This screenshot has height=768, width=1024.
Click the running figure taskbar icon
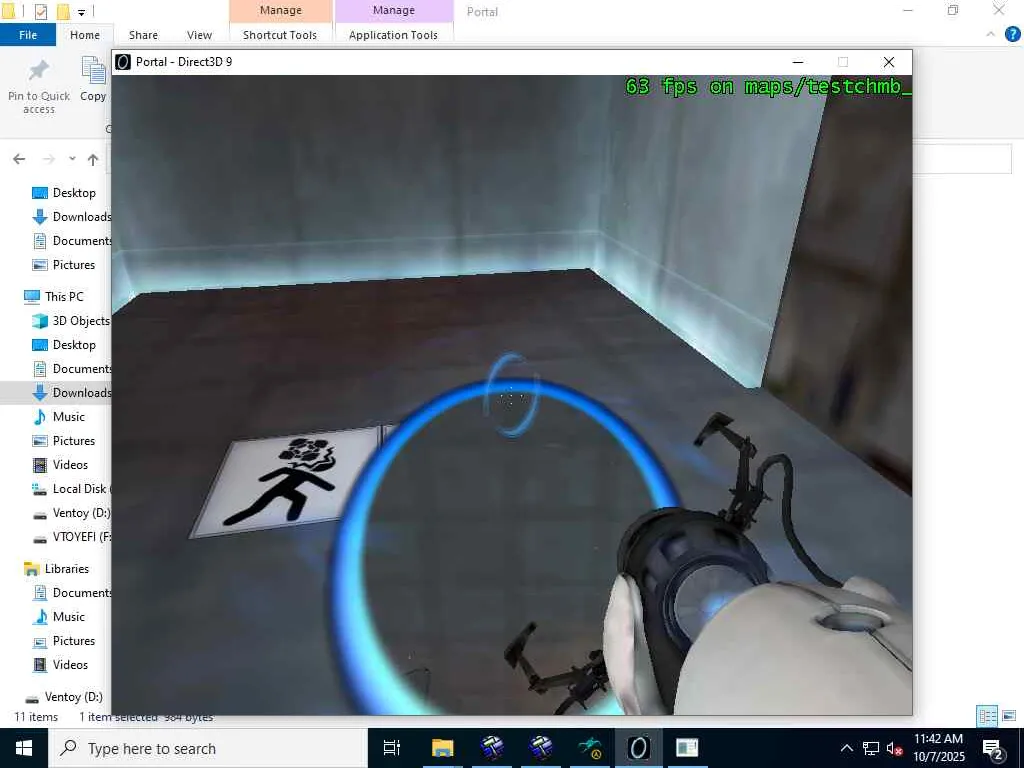pyautogui.click(x=590, y=748)
